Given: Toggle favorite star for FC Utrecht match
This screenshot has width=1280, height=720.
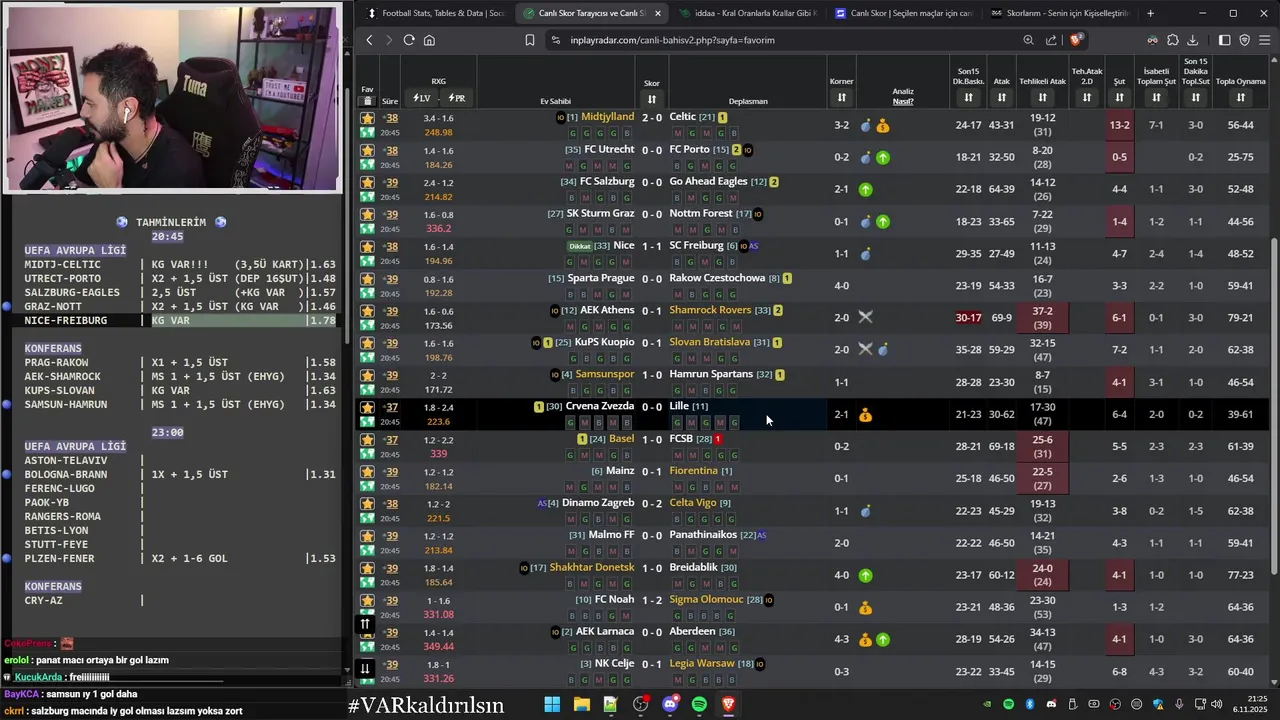Looking at the screenshot, I should [x=368, y=150].
